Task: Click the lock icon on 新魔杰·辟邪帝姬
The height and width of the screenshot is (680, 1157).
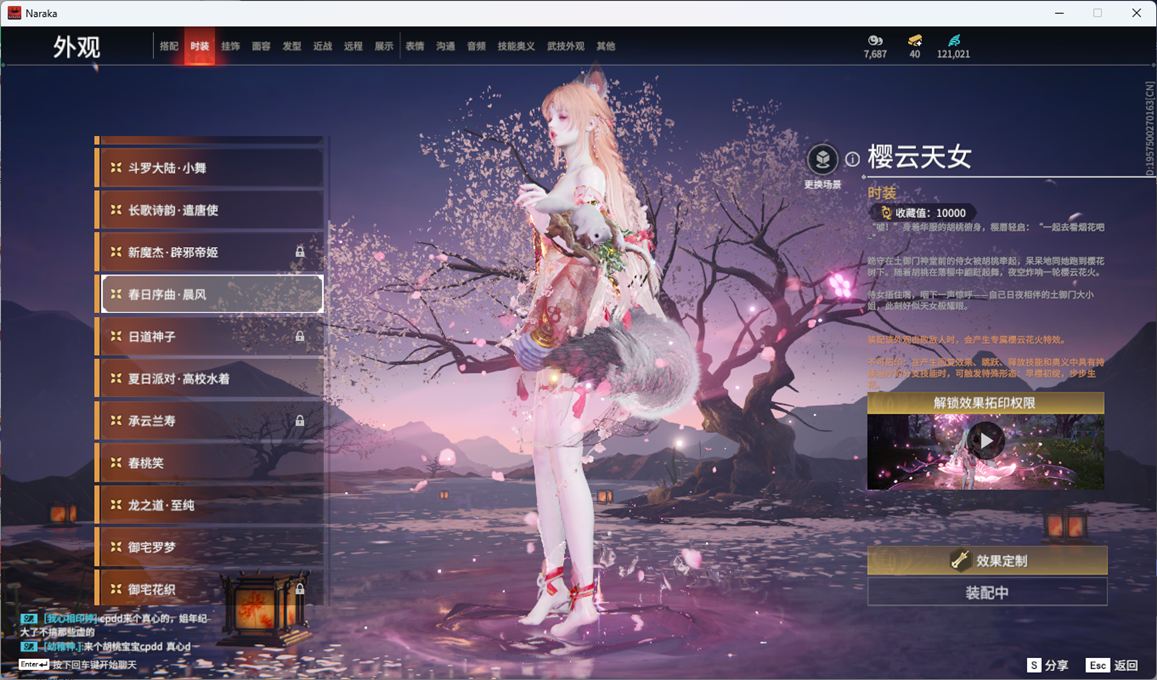Action: 300,251
